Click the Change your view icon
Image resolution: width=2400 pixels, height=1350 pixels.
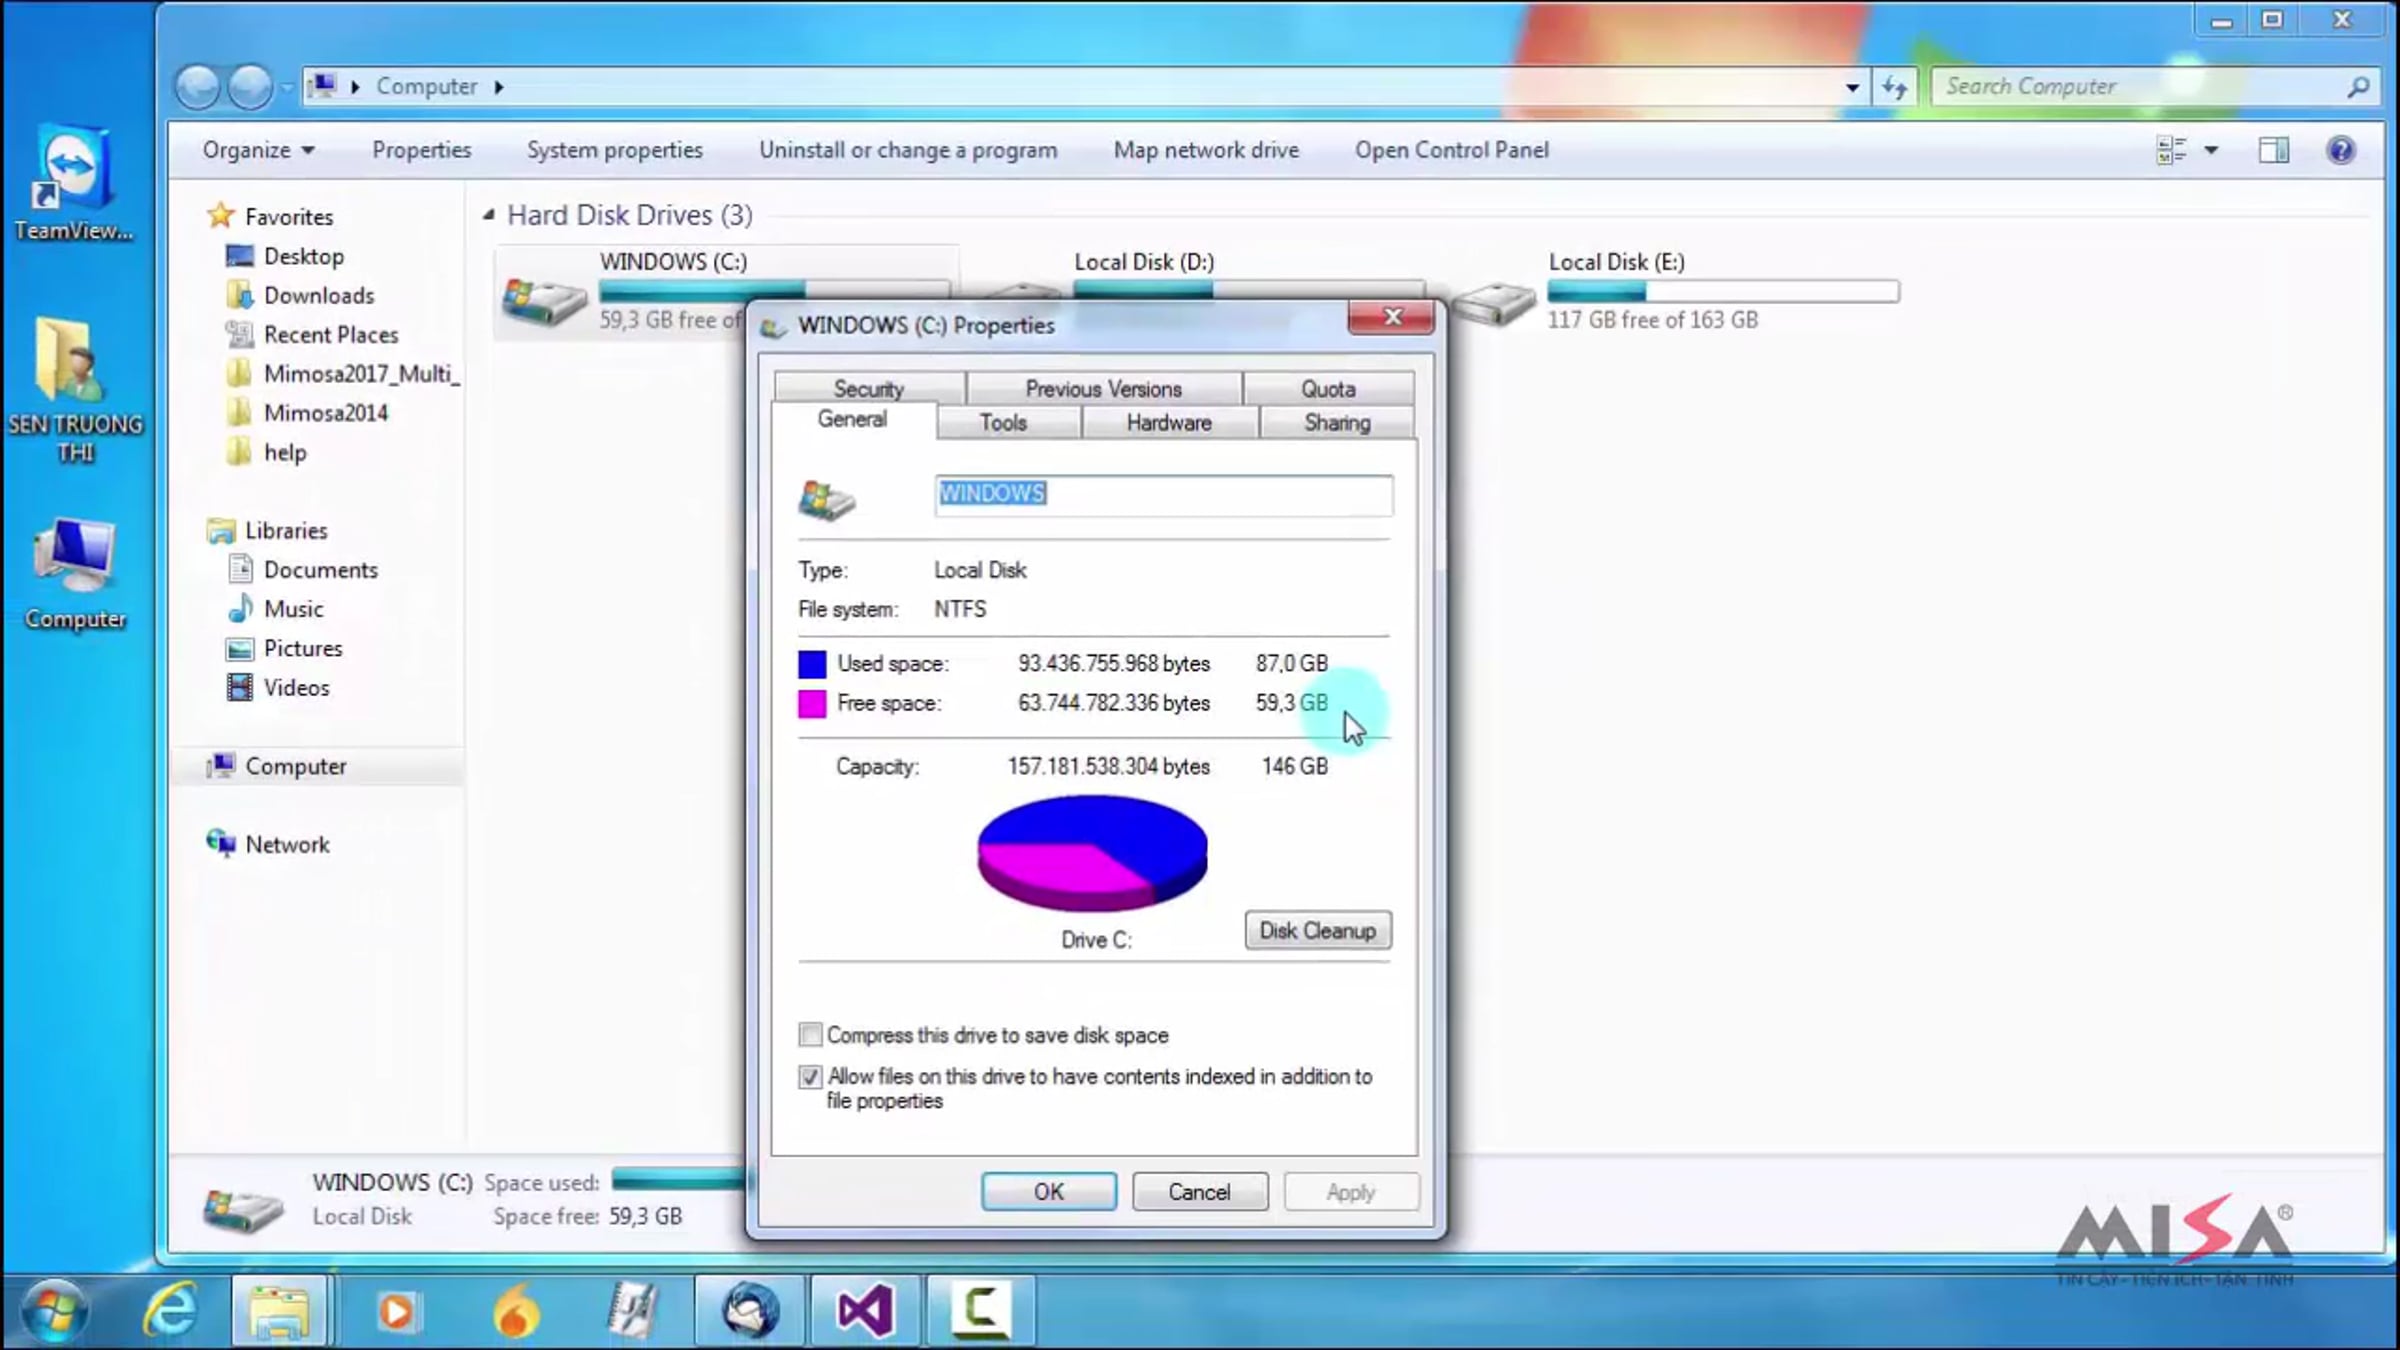(2171, 150)
